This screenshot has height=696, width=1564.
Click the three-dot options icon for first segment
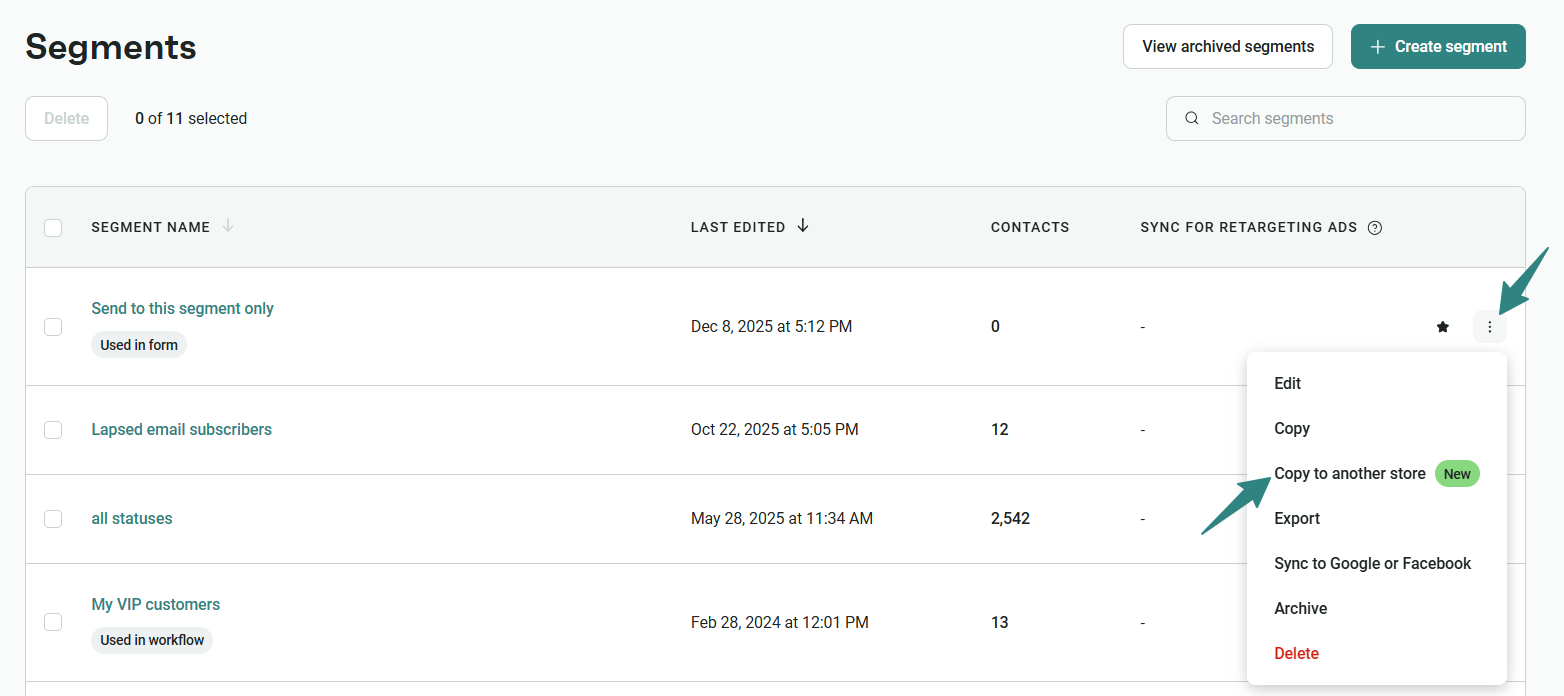[1489, 327]
